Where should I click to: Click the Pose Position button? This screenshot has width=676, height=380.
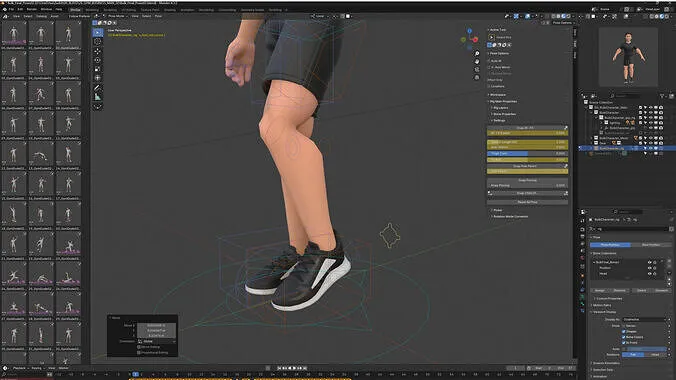point(610,245)
